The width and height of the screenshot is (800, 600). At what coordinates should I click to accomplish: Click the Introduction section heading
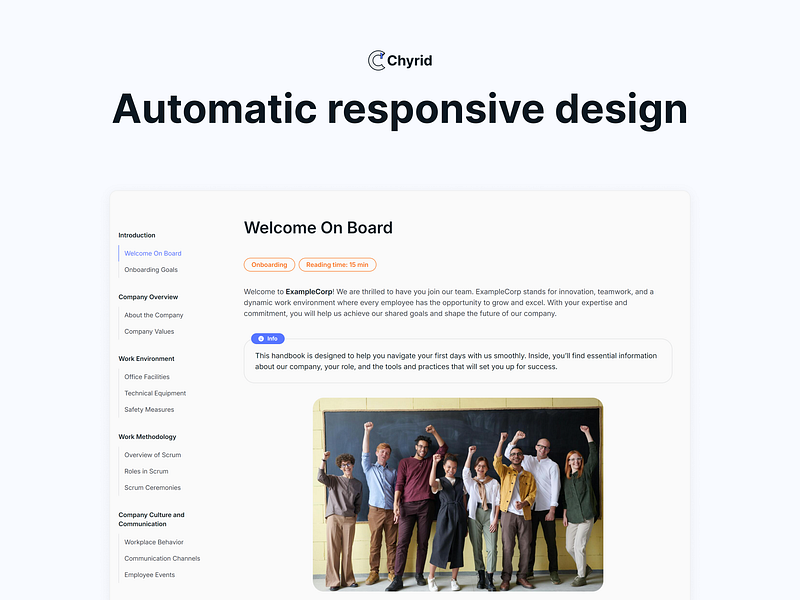[137, 235]
